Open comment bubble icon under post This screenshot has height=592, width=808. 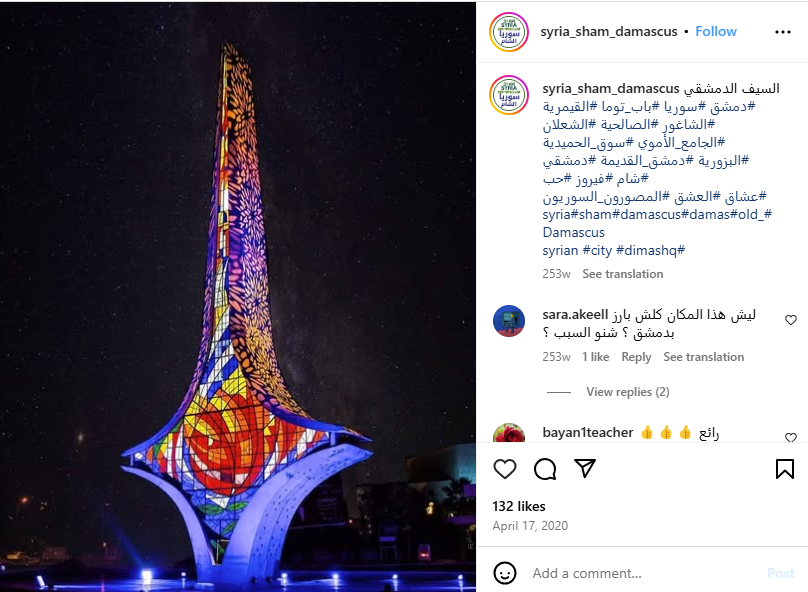click(x=545, y=469)
